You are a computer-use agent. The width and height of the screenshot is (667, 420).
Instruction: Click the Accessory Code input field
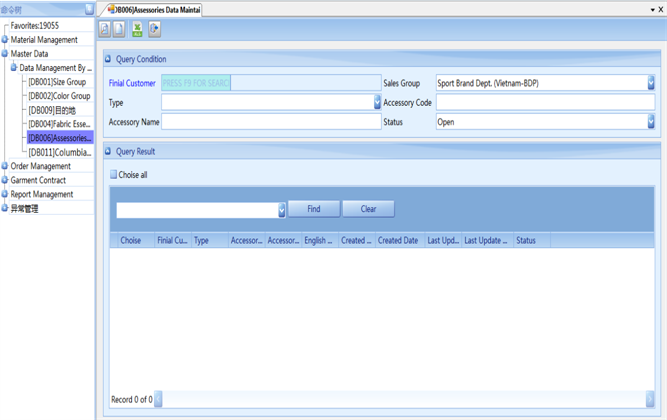click(x=545, y=103)
